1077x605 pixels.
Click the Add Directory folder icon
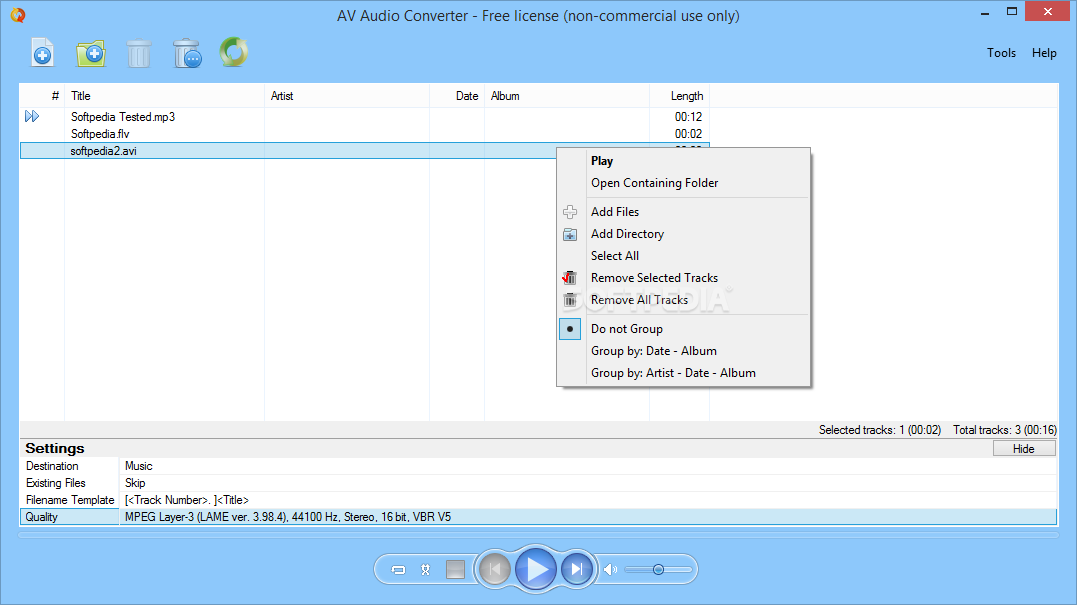click(x=91, y=53)
